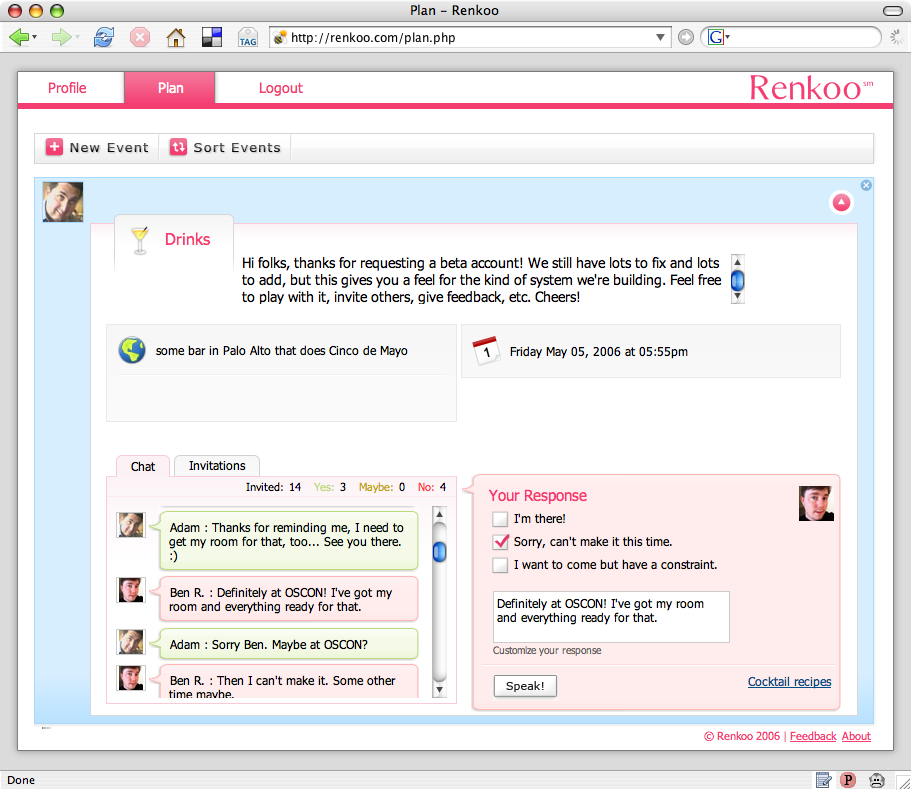
Task: Open the search engine chooser dropdown
Action: [727, 38]
